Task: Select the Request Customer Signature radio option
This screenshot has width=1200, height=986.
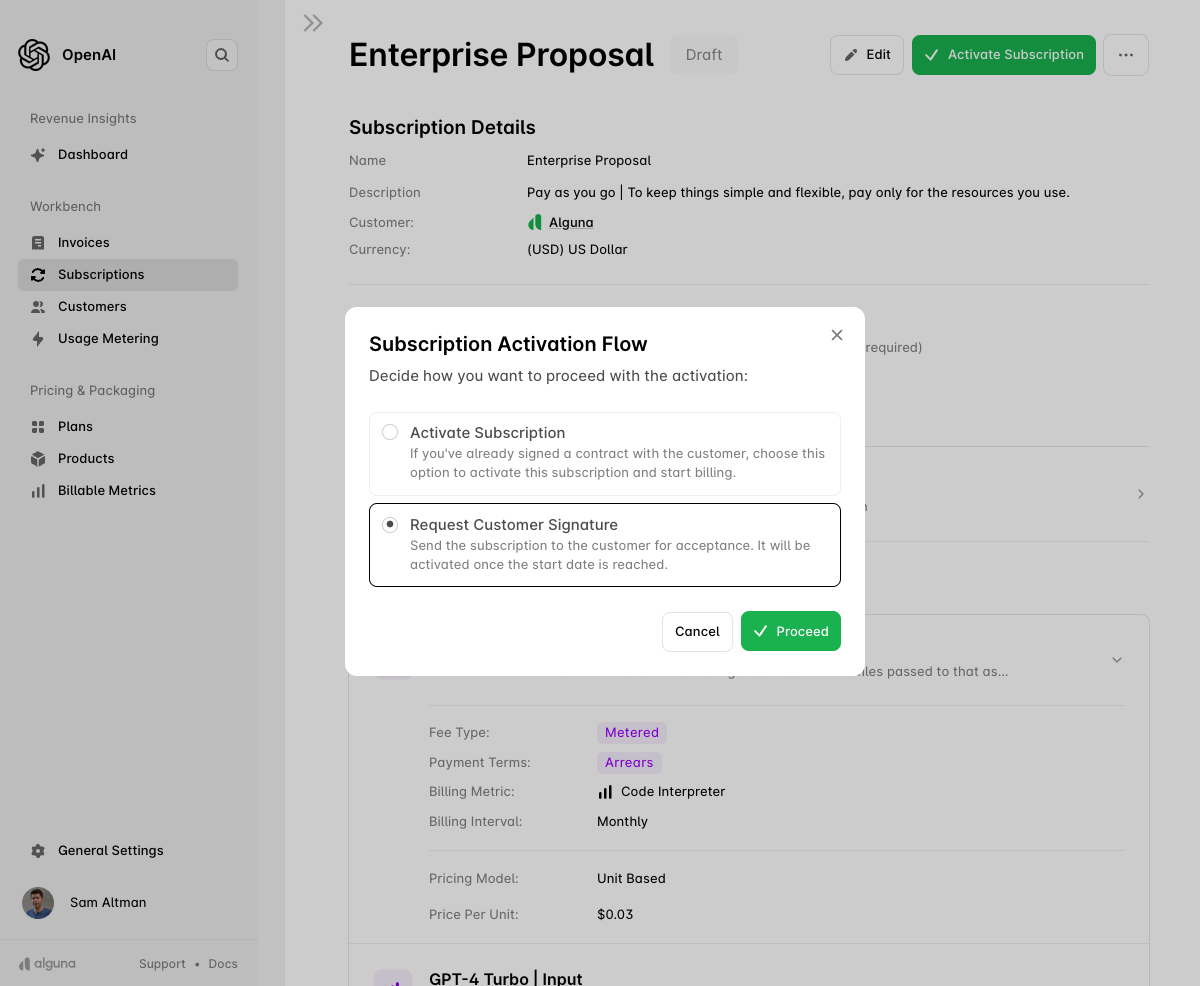Action: (x=390, y=524)
